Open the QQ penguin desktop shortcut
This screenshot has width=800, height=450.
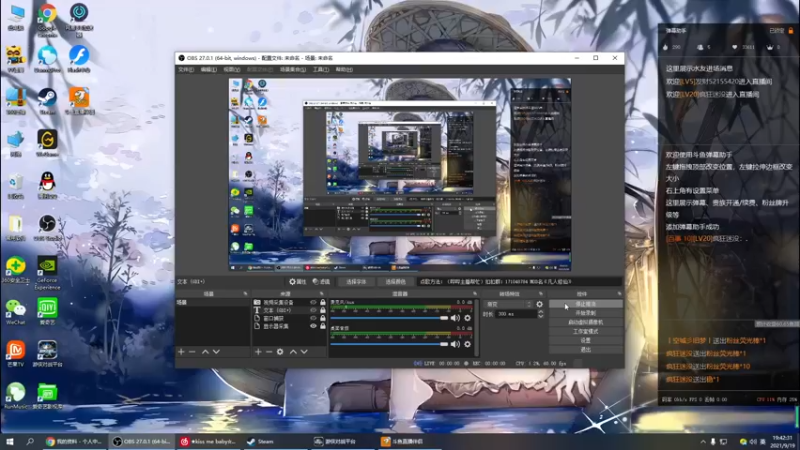pyautogui.click(x=47, y=185)
